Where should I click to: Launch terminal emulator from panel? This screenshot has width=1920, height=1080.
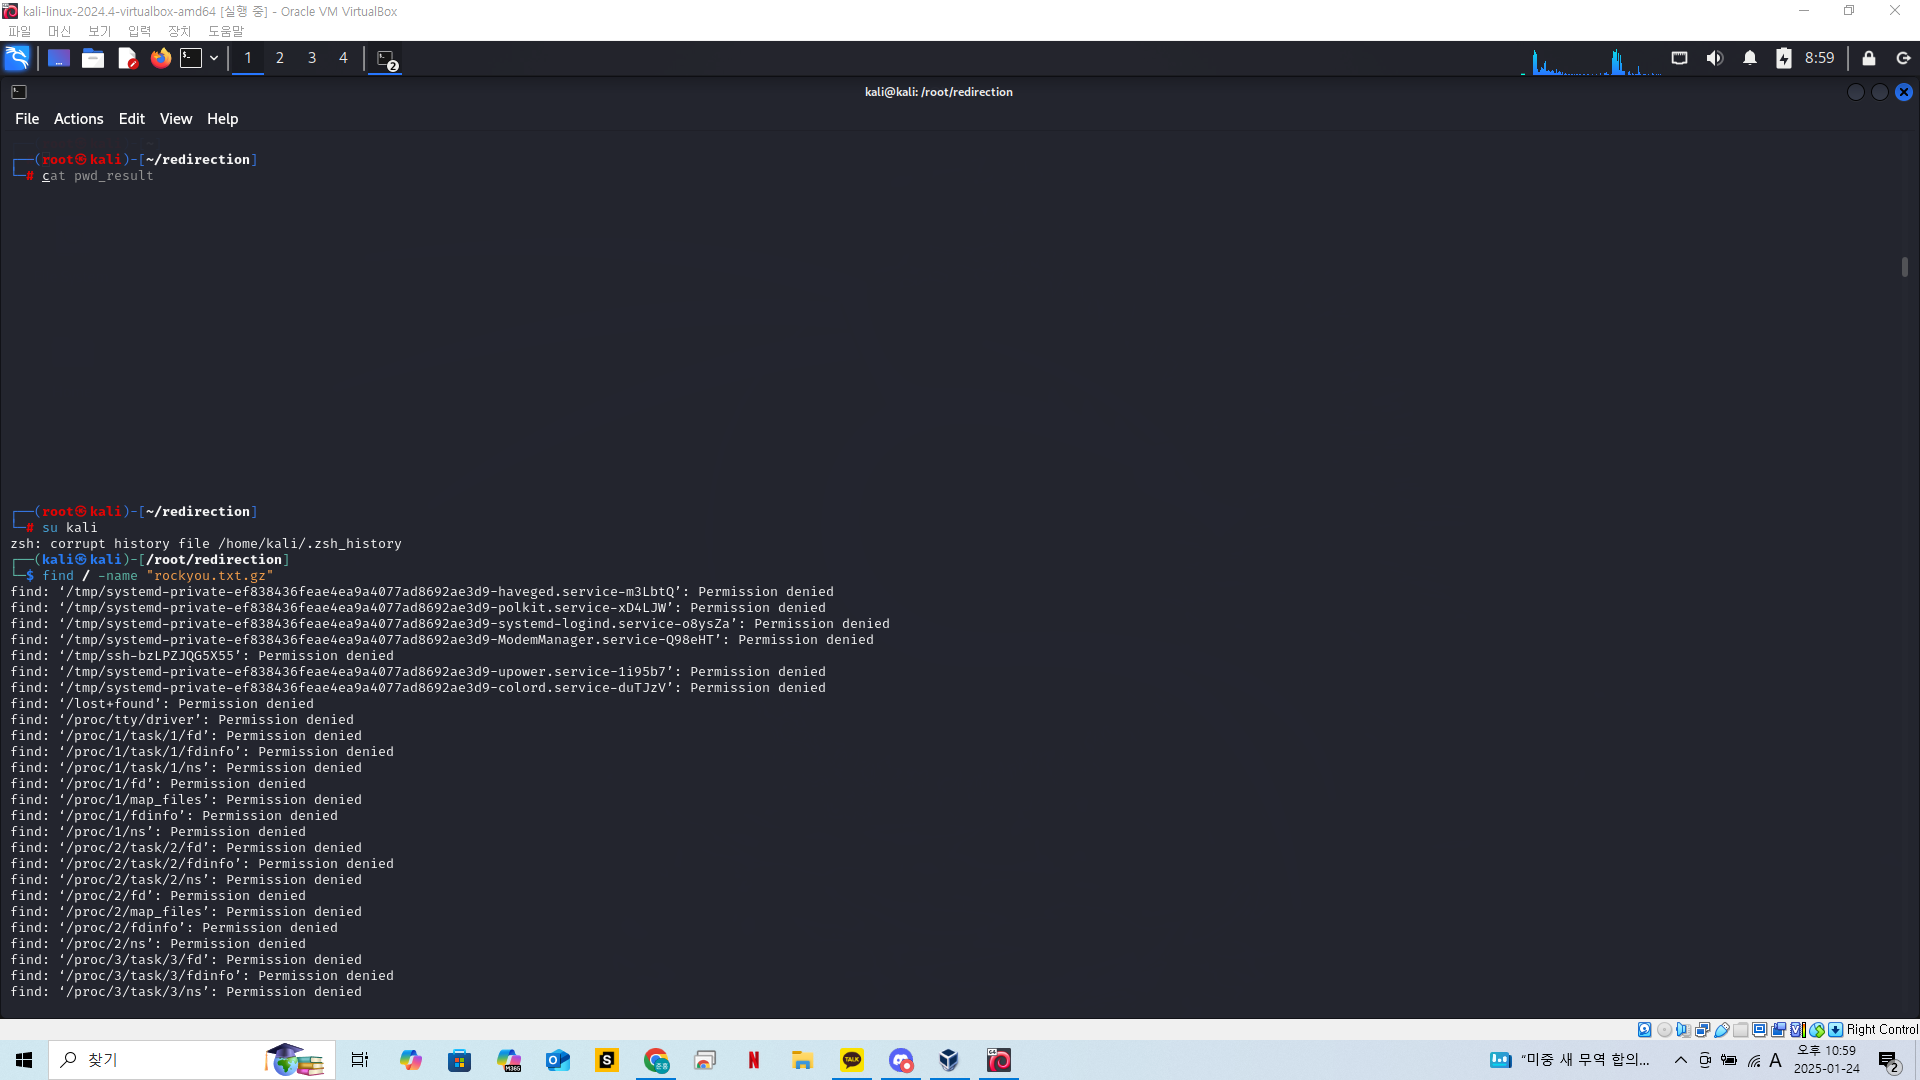click(191, 58)
